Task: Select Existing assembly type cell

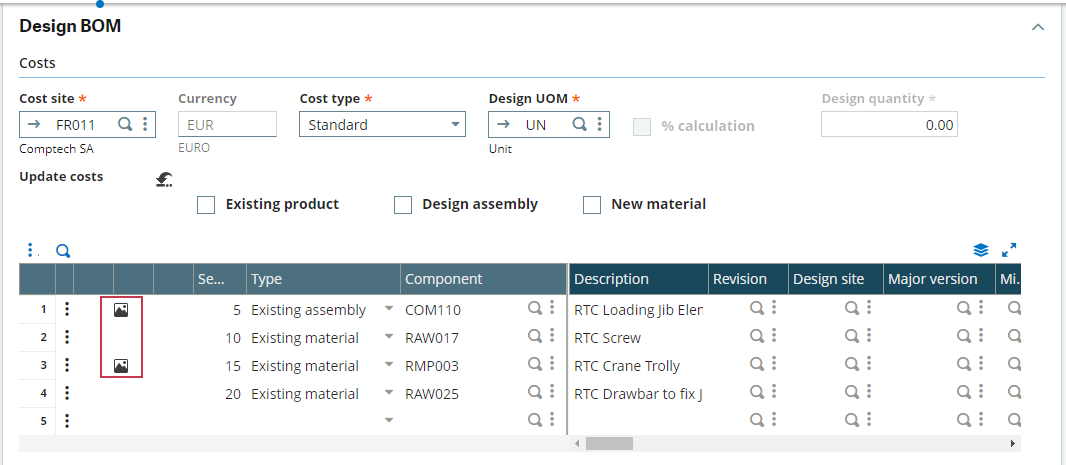Action: coord(324,310)
